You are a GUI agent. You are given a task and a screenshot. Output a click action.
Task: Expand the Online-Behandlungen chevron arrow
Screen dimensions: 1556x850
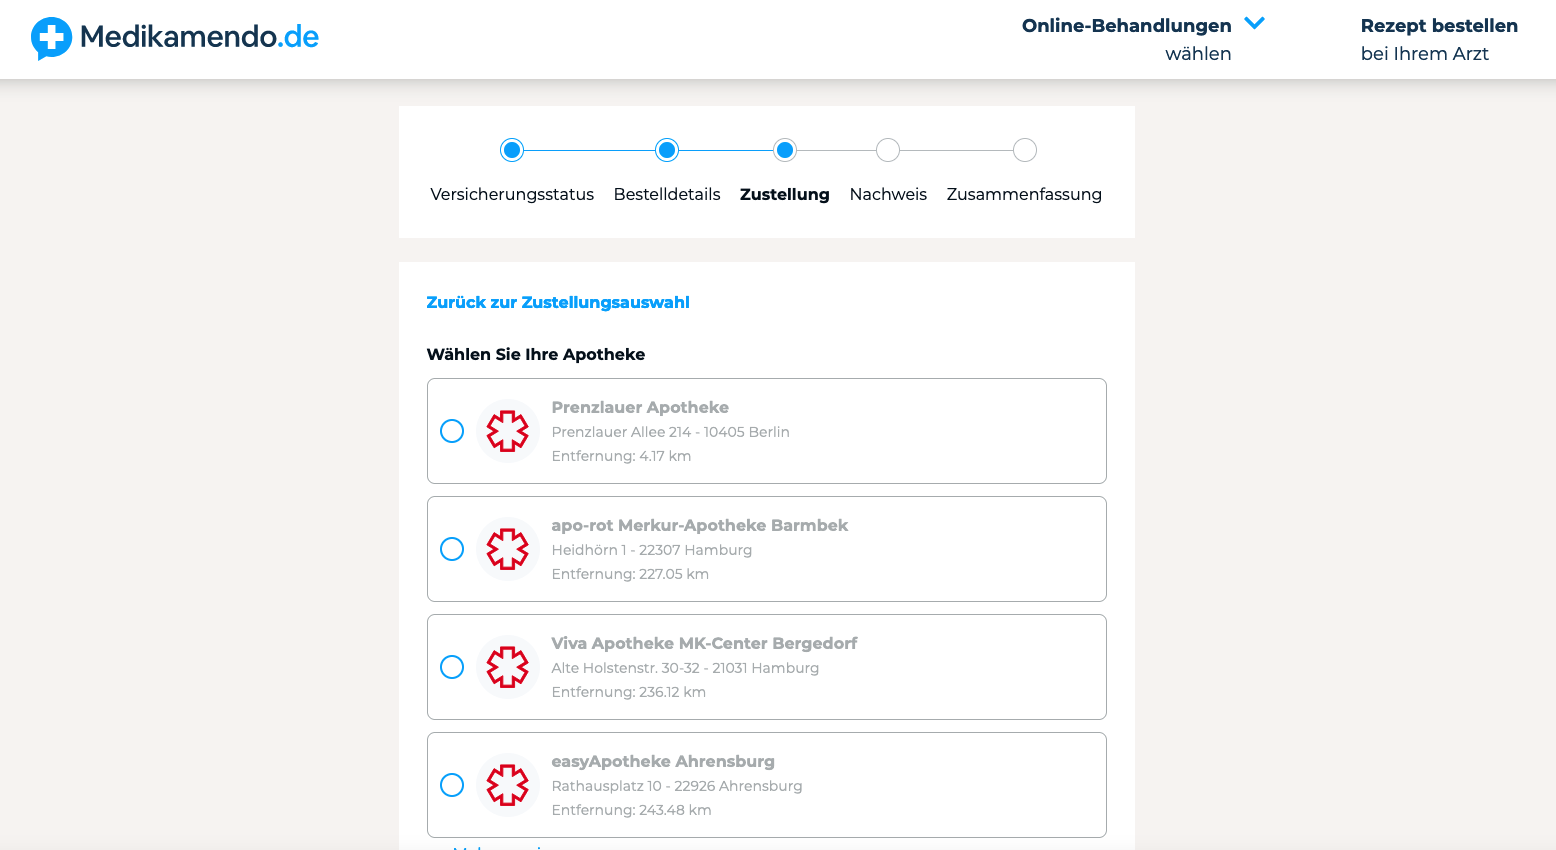click(x=1254, y=24)
